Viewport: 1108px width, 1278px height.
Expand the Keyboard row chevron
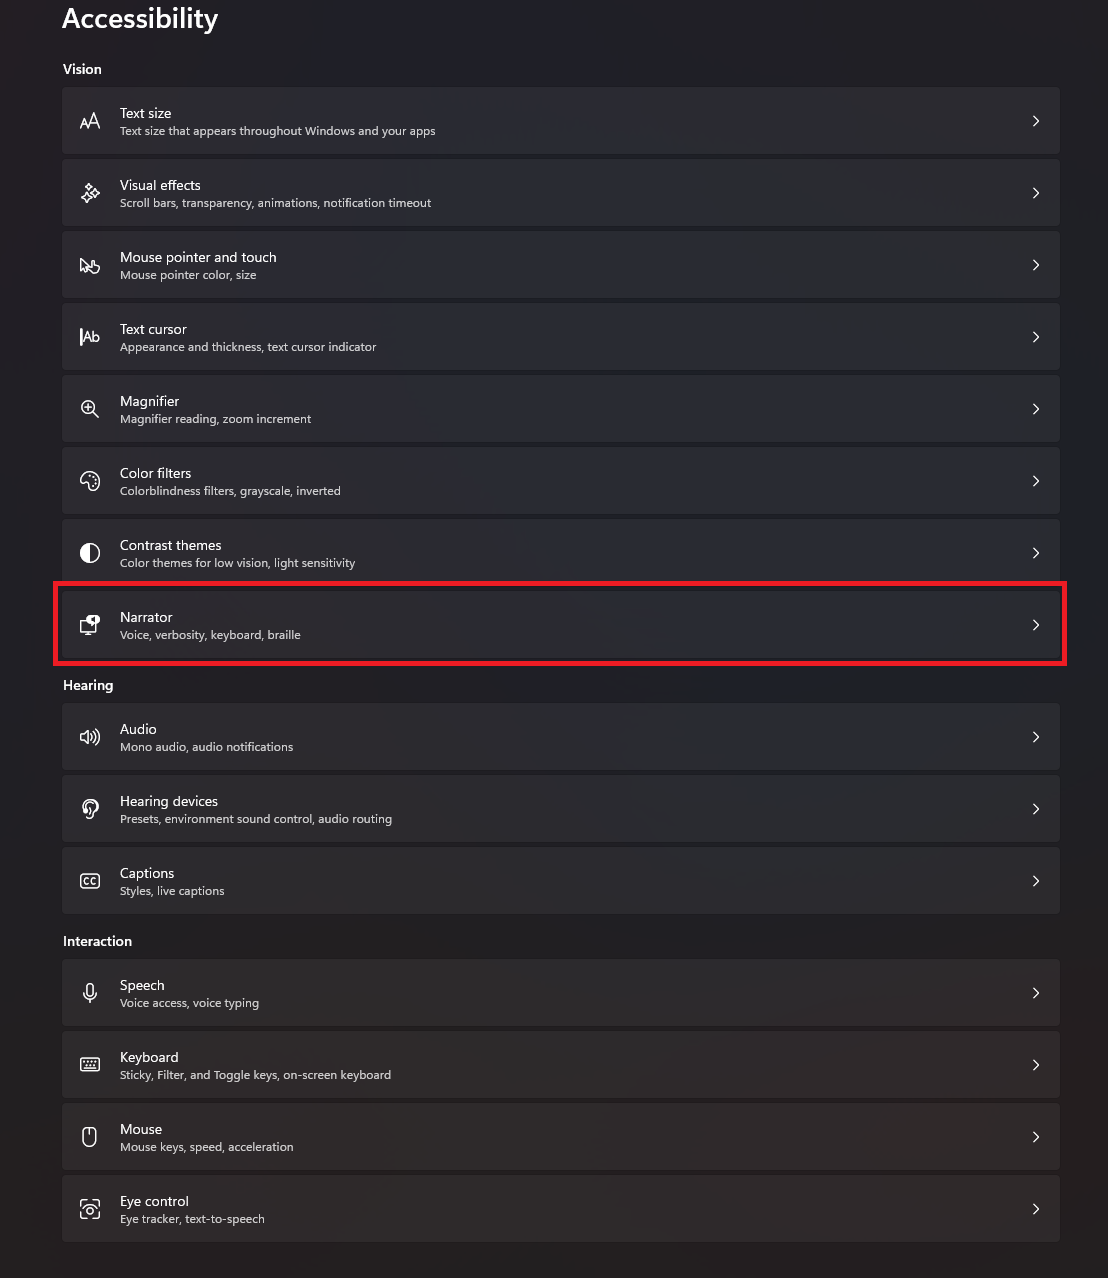click(1036, 1065)
